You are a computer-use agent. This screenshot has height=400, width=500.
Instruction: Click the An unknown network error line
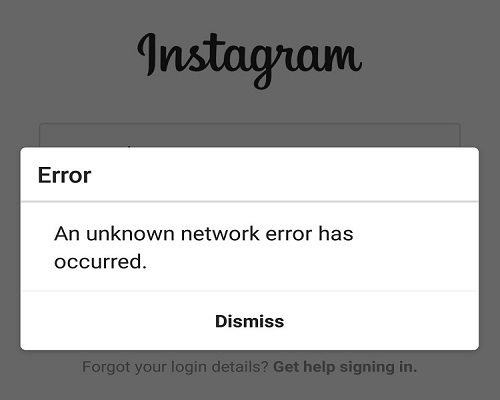pos(204,233)
